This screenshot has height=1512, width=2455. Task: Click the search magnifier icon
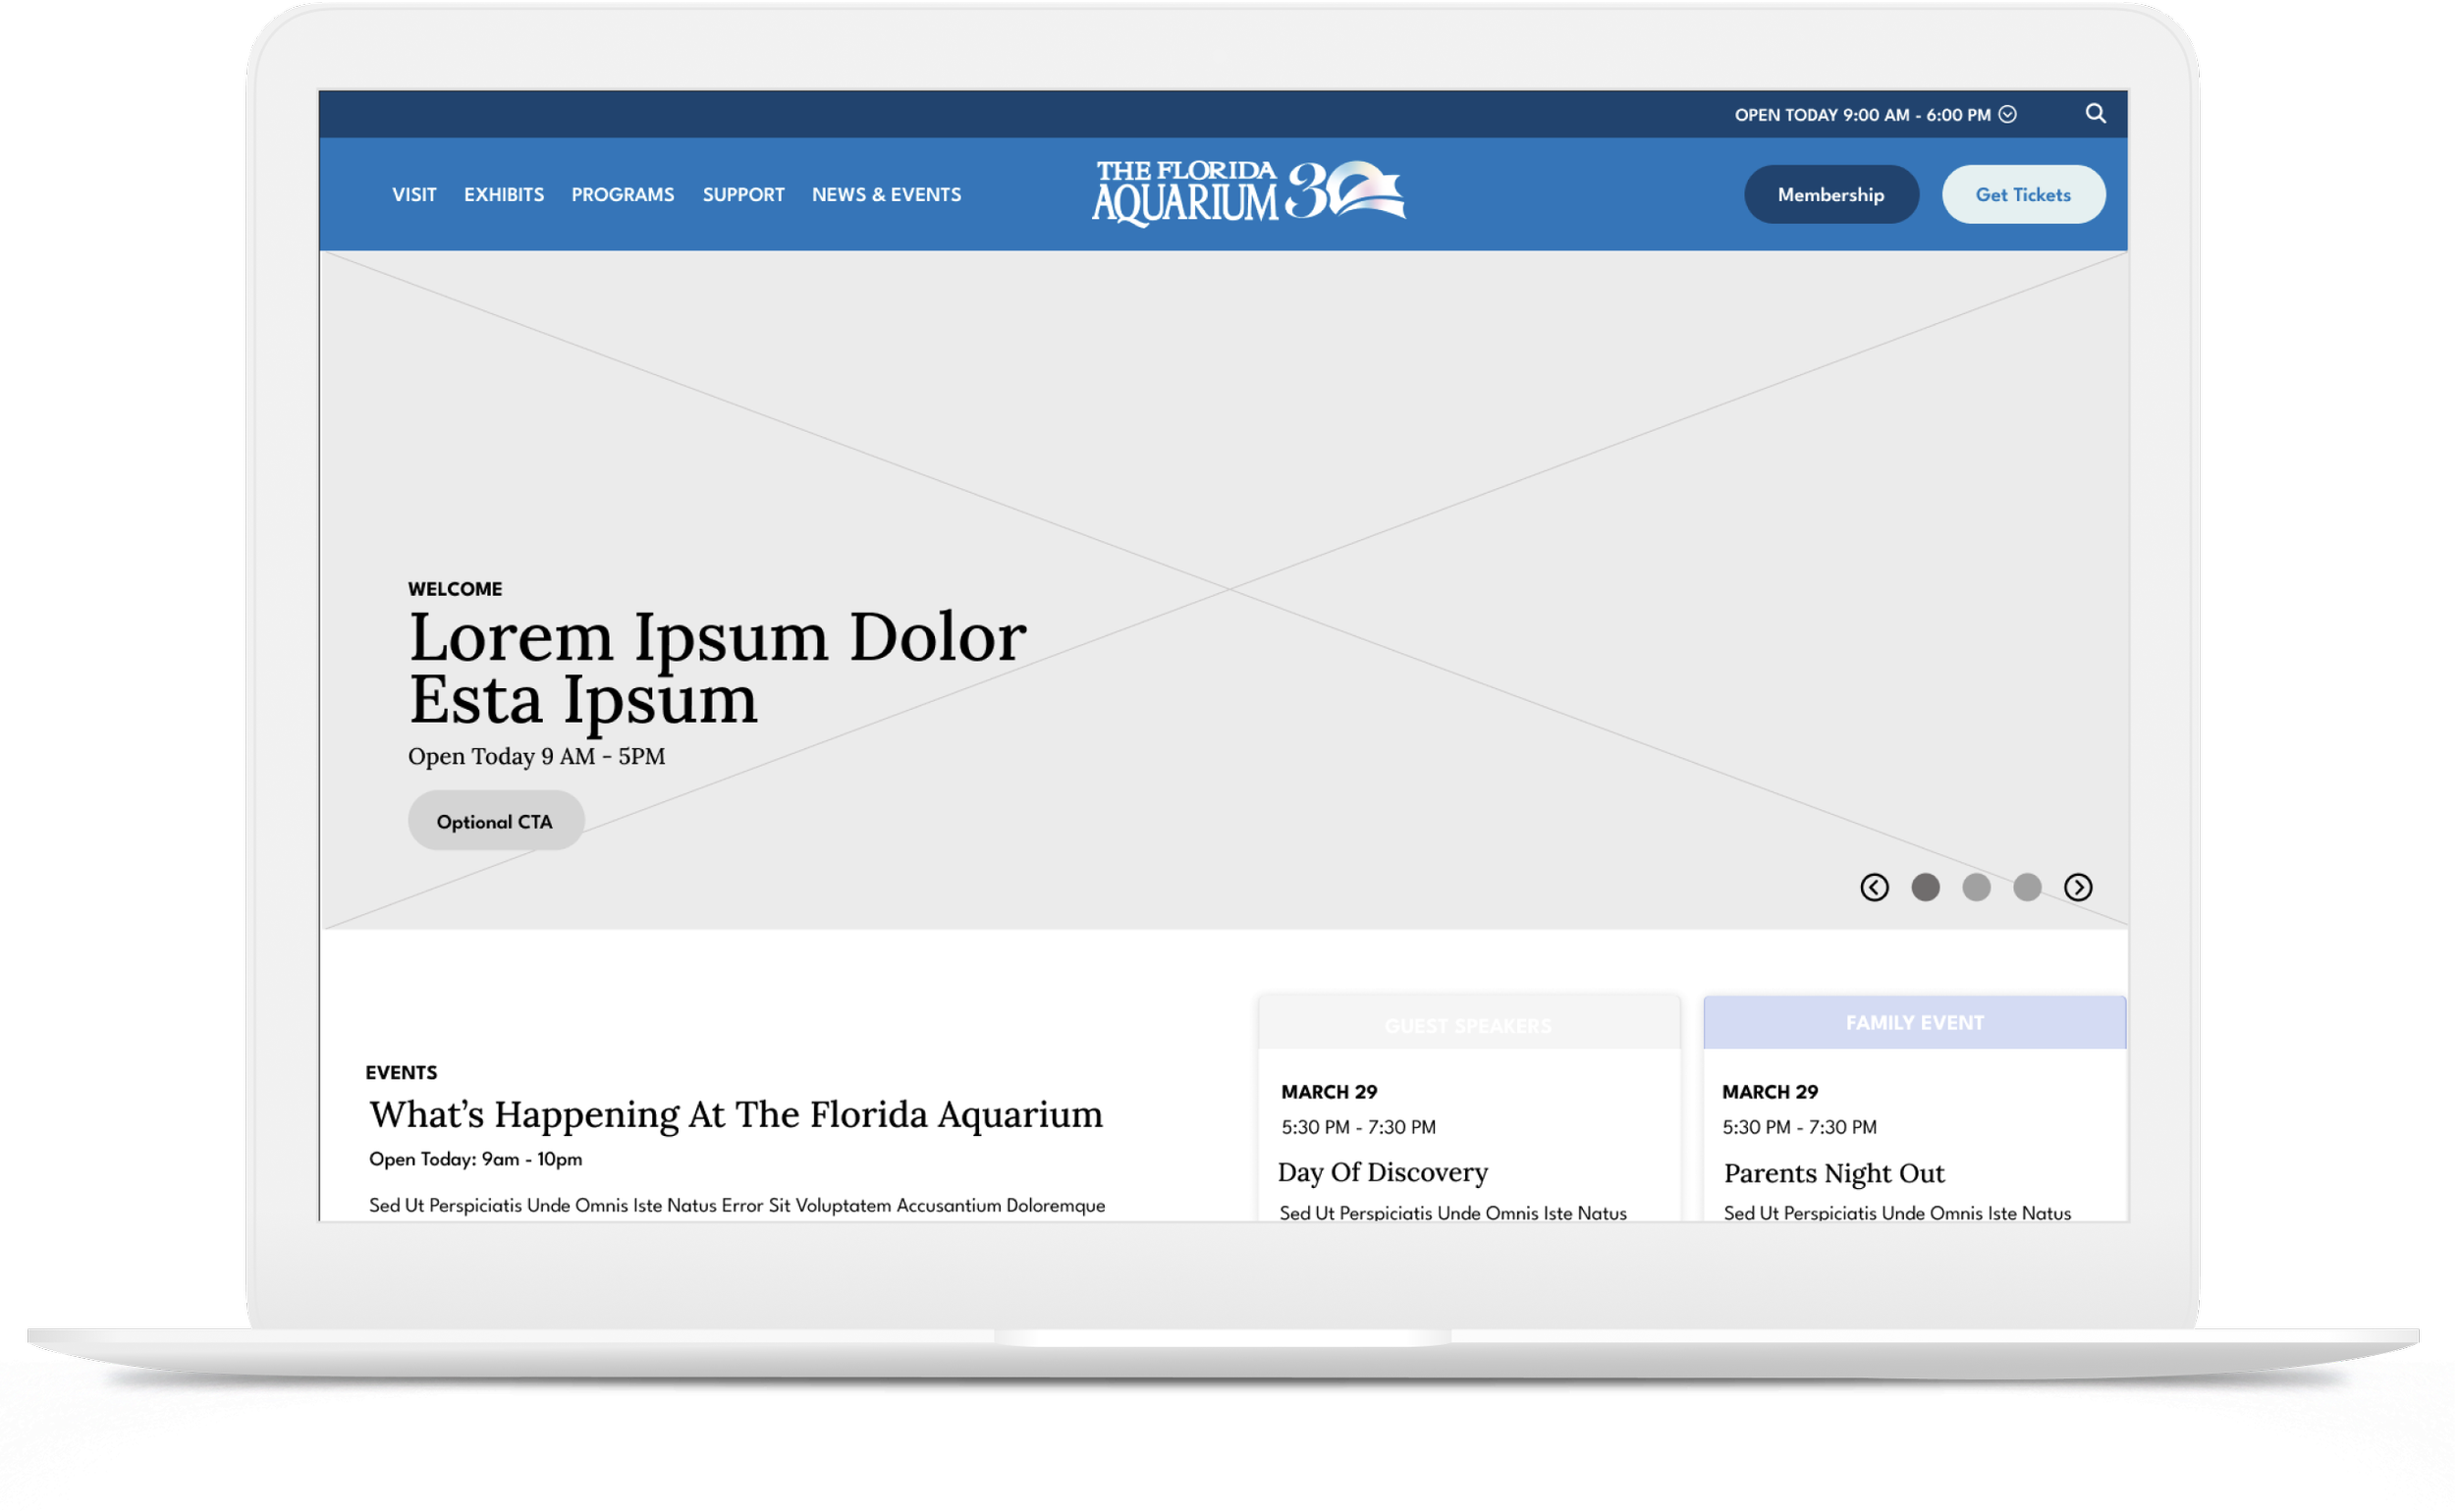[x=2095, y=114]
